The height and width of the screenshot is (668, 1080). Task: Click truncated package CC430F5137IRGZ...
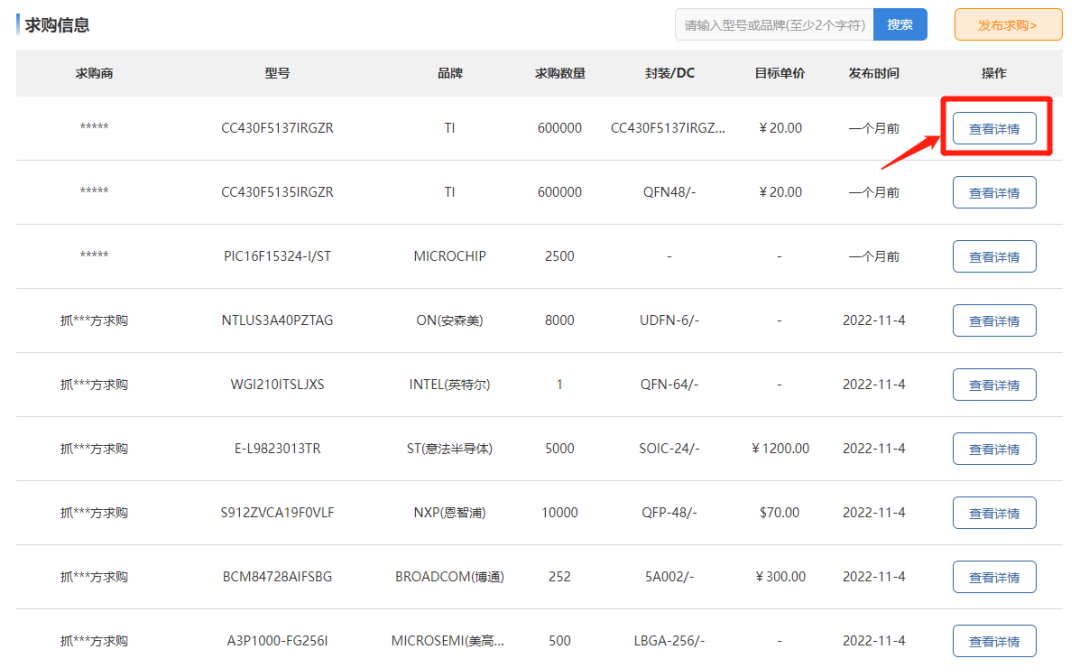coord(667,128)
